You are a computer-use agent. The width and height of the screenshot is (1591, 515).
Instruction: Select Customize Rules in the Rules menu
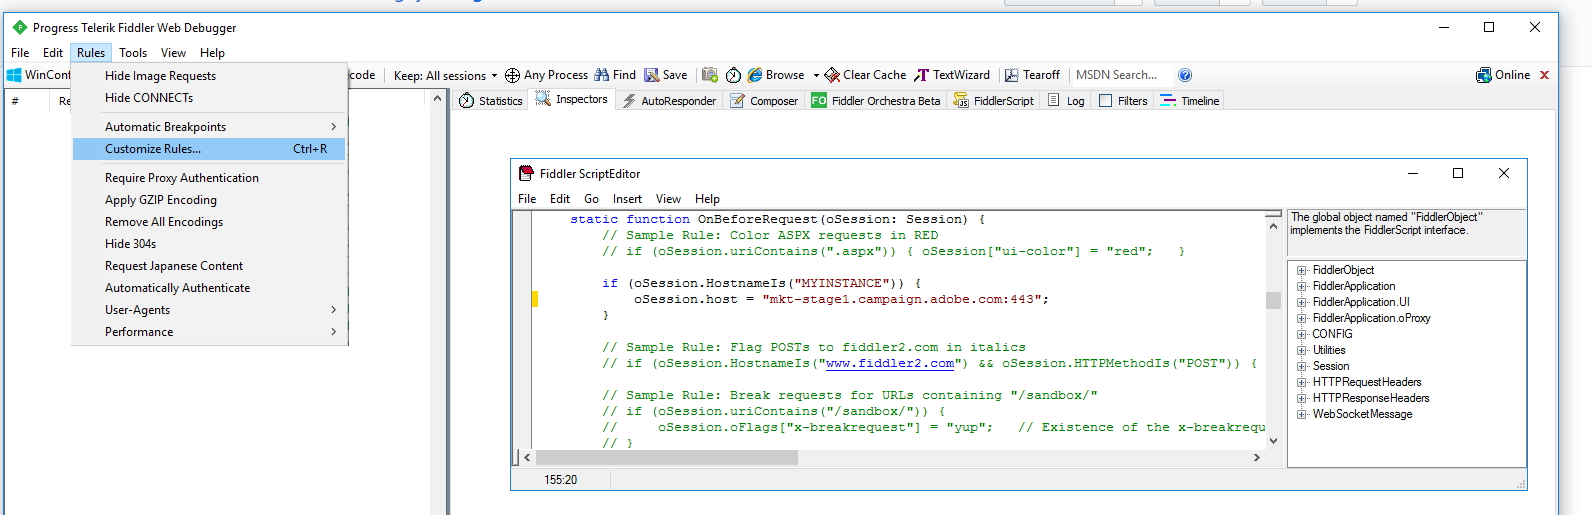(153, 149)
